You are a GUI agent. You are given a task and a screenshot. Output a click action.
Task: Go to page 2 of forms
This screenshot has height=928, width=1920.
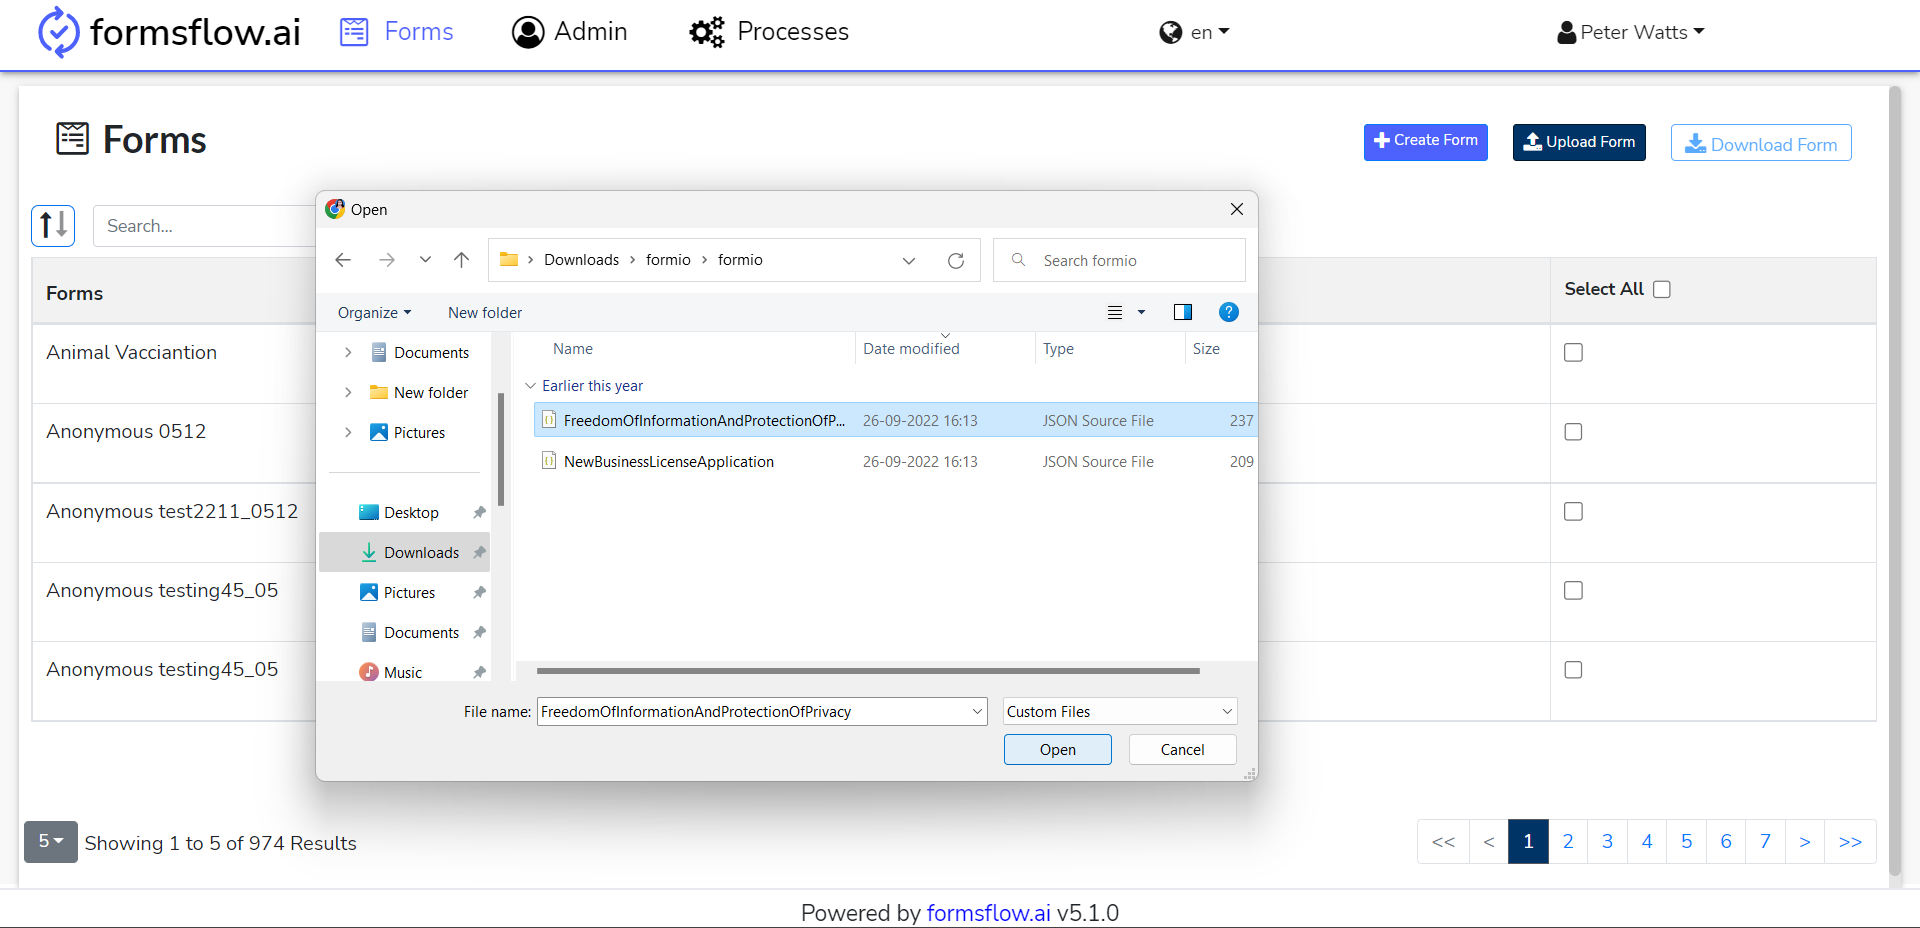coord(1568,842)
